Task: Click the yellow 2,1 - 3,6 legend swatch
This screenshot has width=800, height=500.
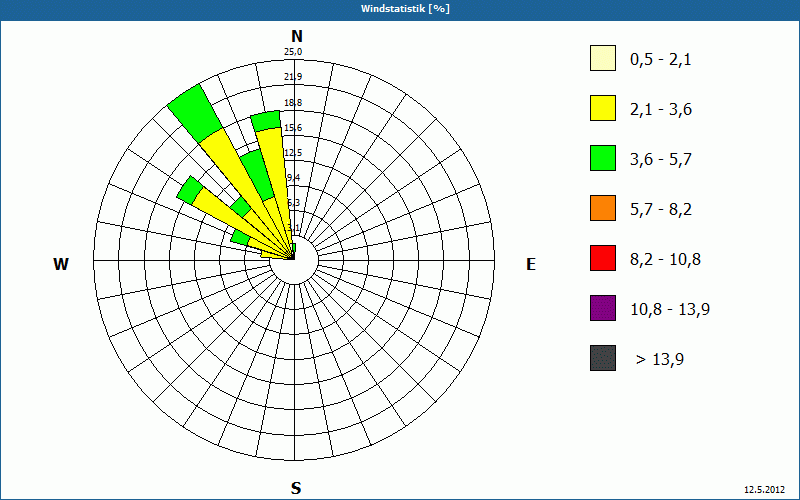Action: 603,108
